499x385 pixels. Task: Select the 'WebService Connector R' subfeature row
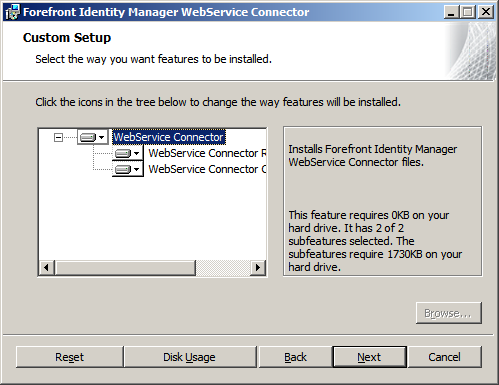pos(207,153)
